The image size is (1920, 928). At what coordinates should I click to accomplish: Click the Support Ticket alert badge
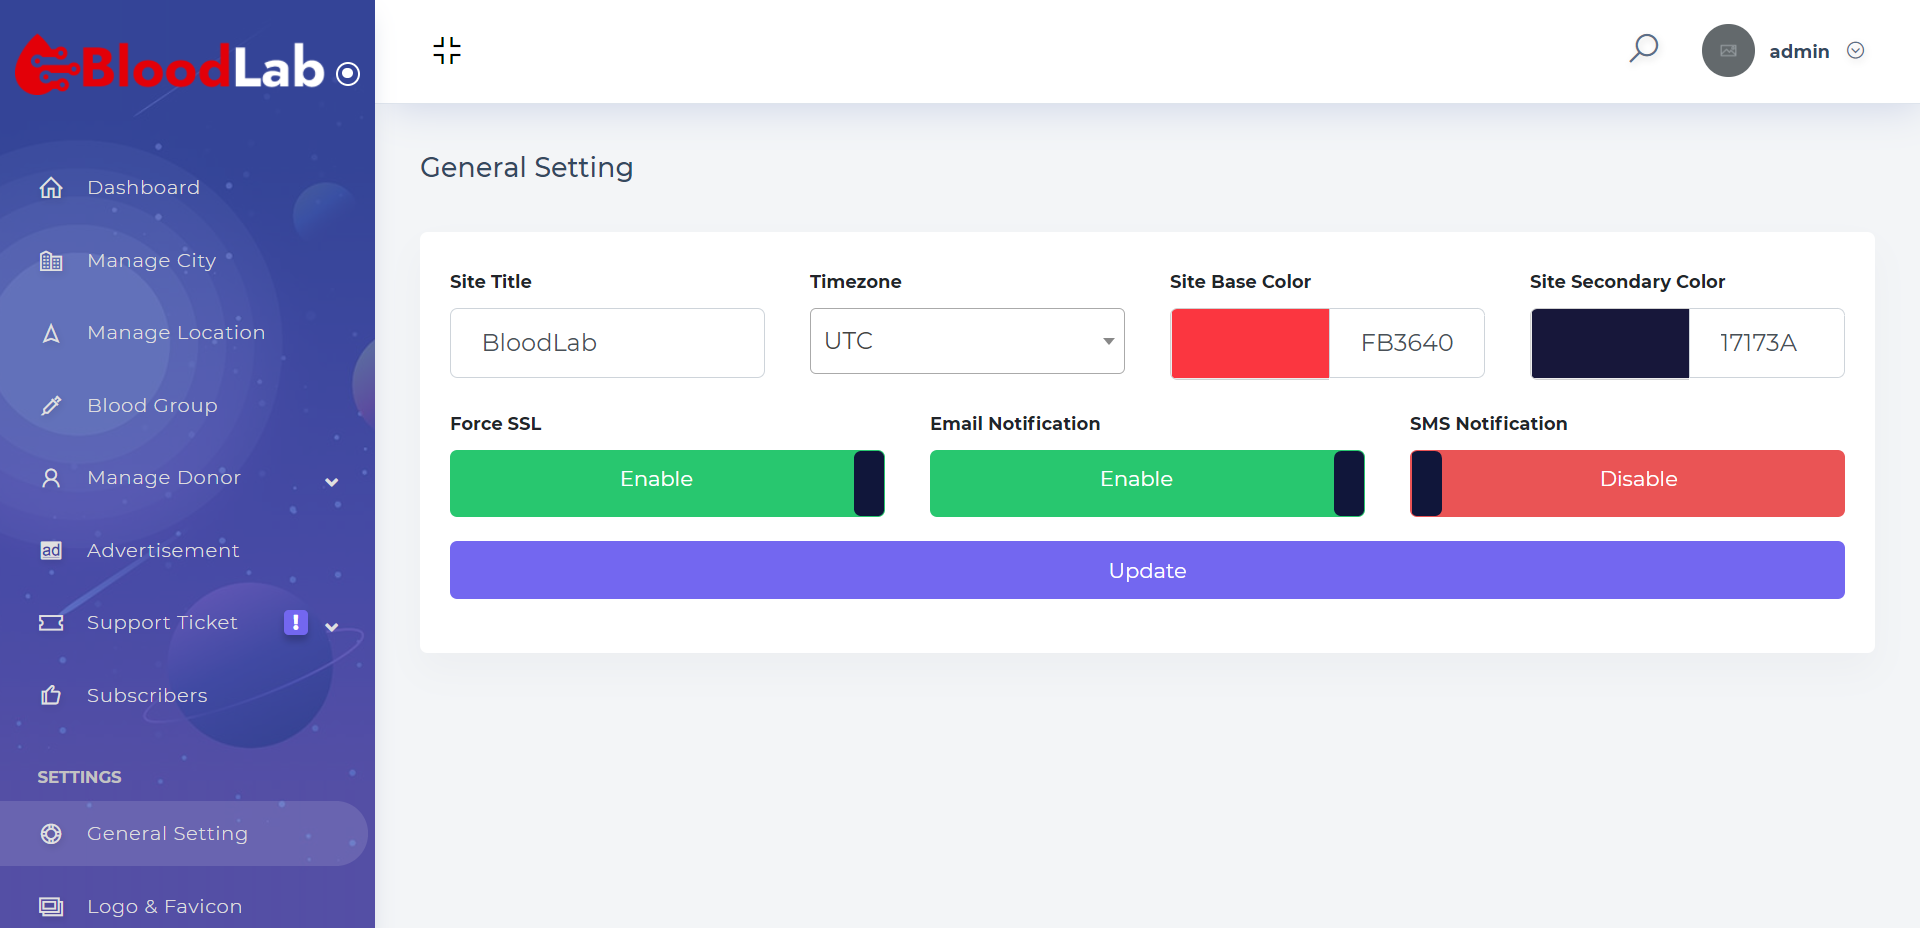(295, 622)
